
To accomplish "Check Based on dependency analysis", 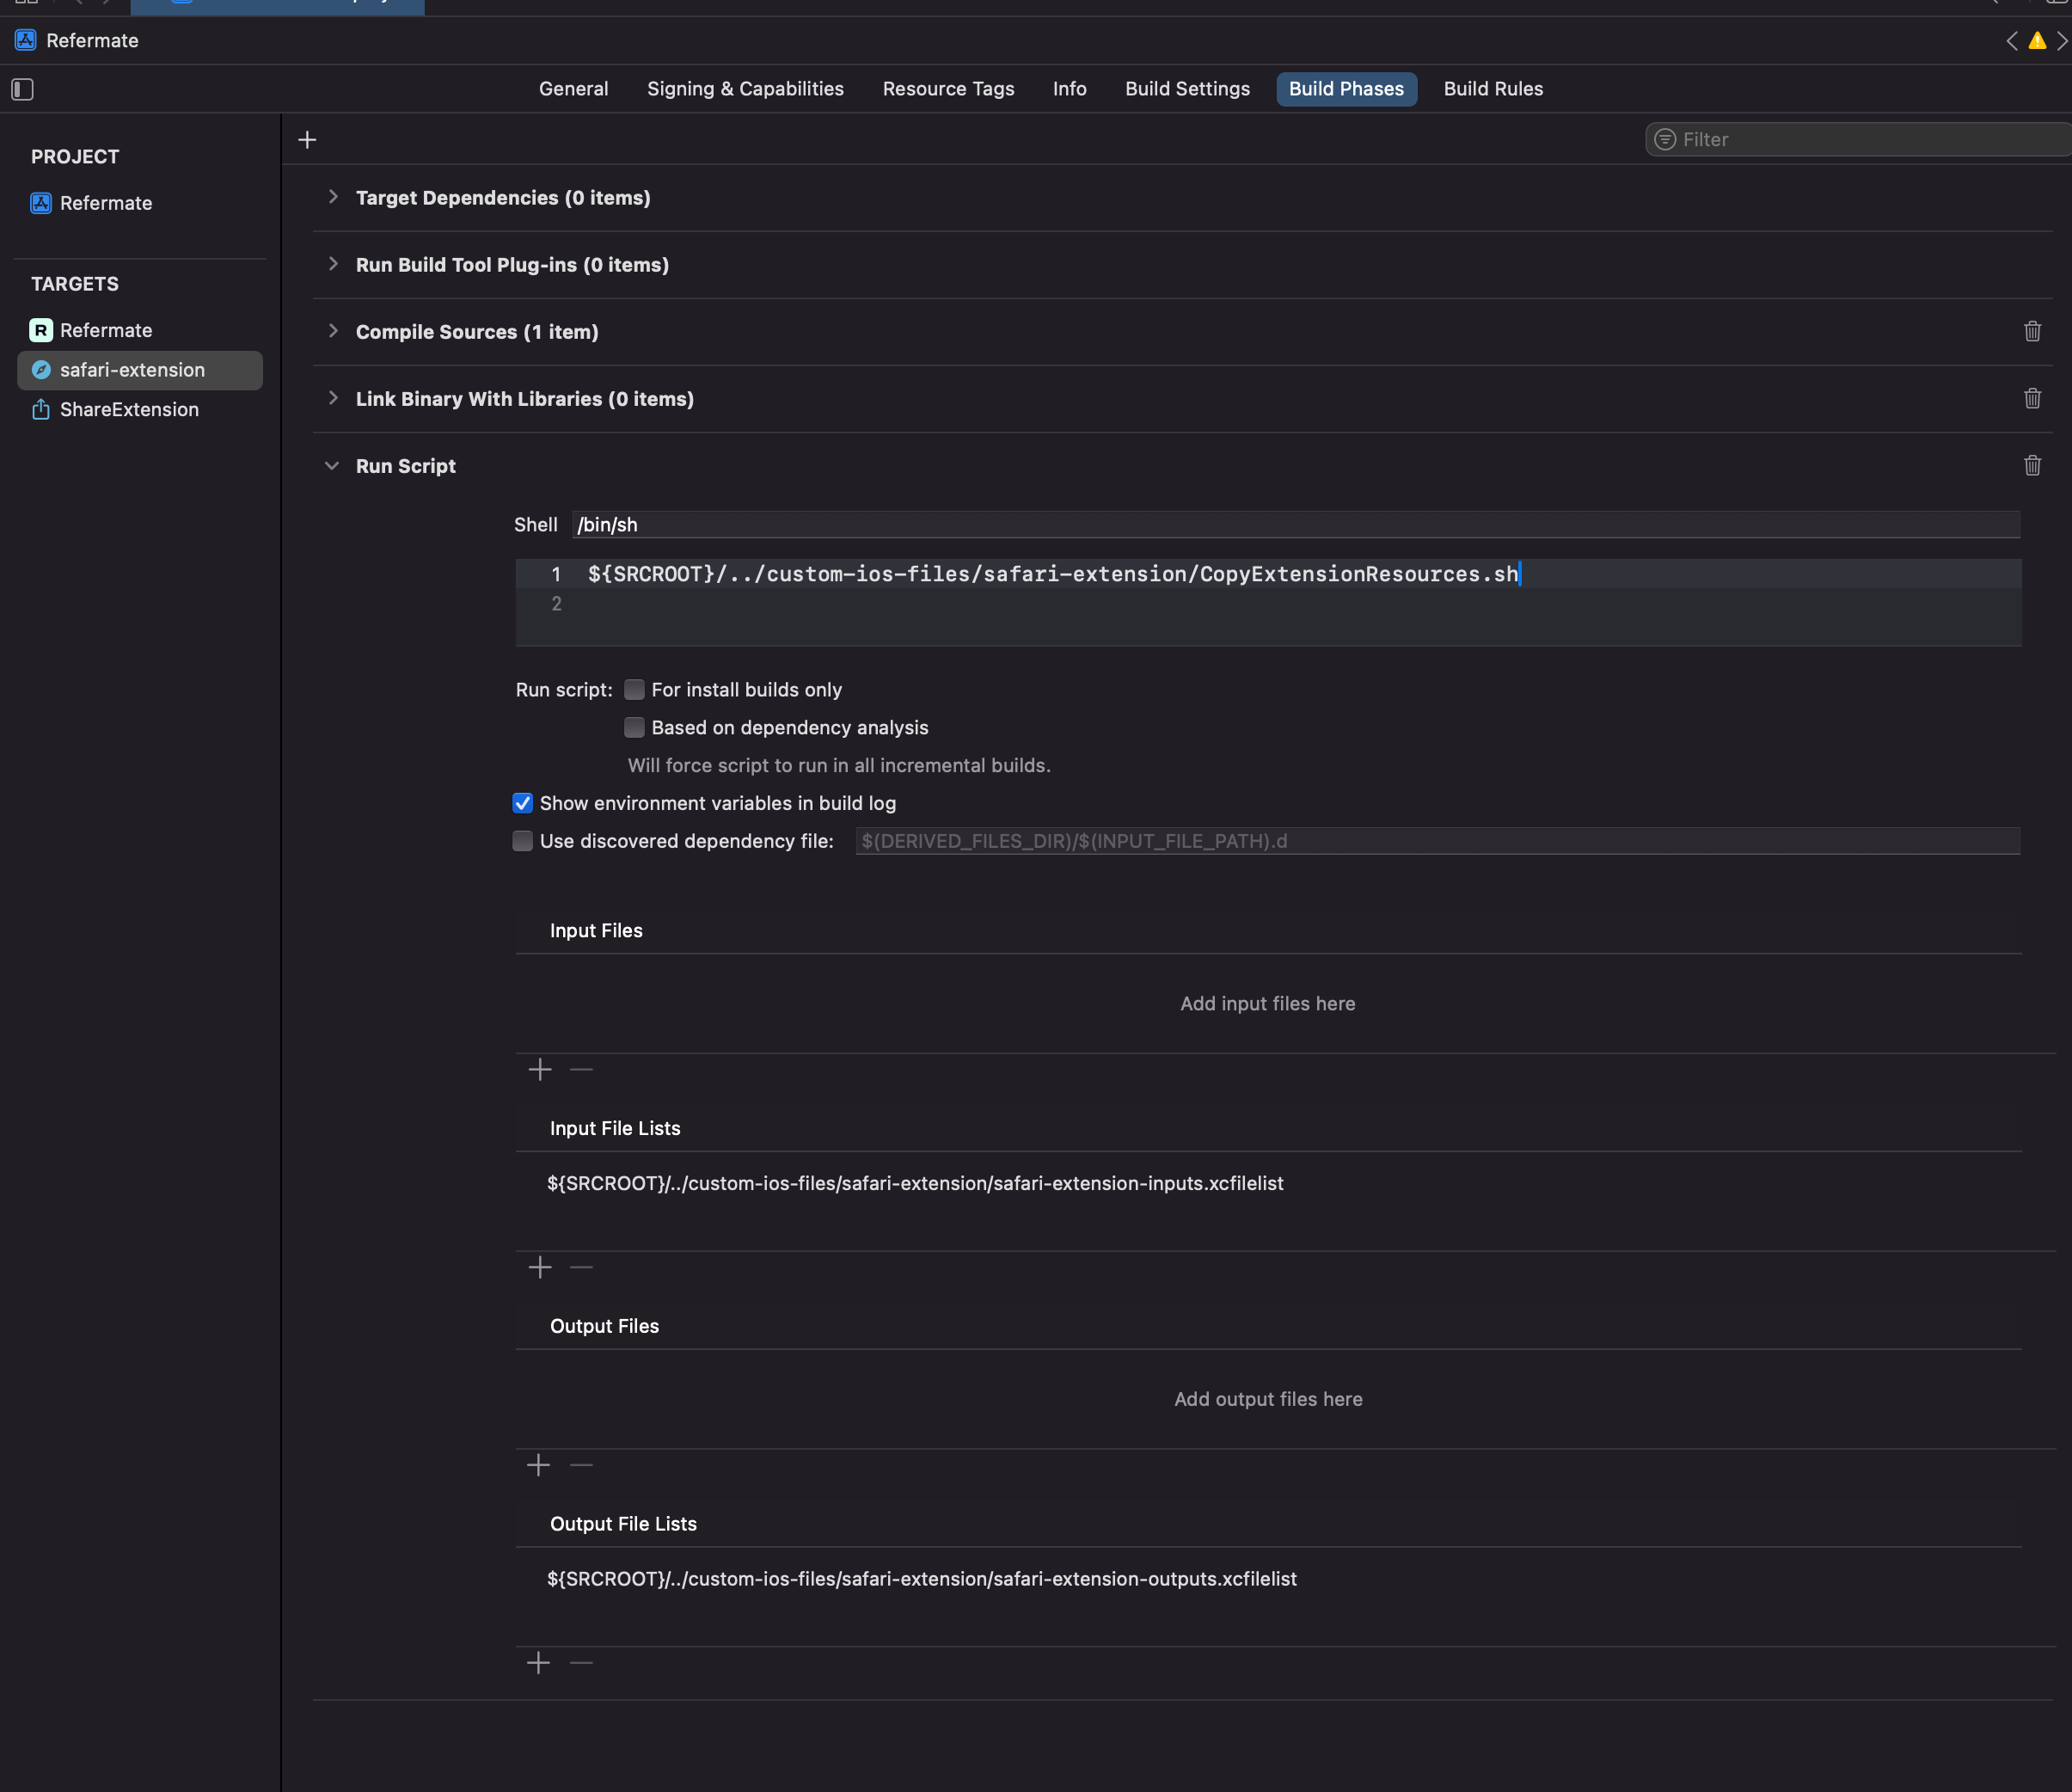I will pyautogui.click(x=634, y=728).
